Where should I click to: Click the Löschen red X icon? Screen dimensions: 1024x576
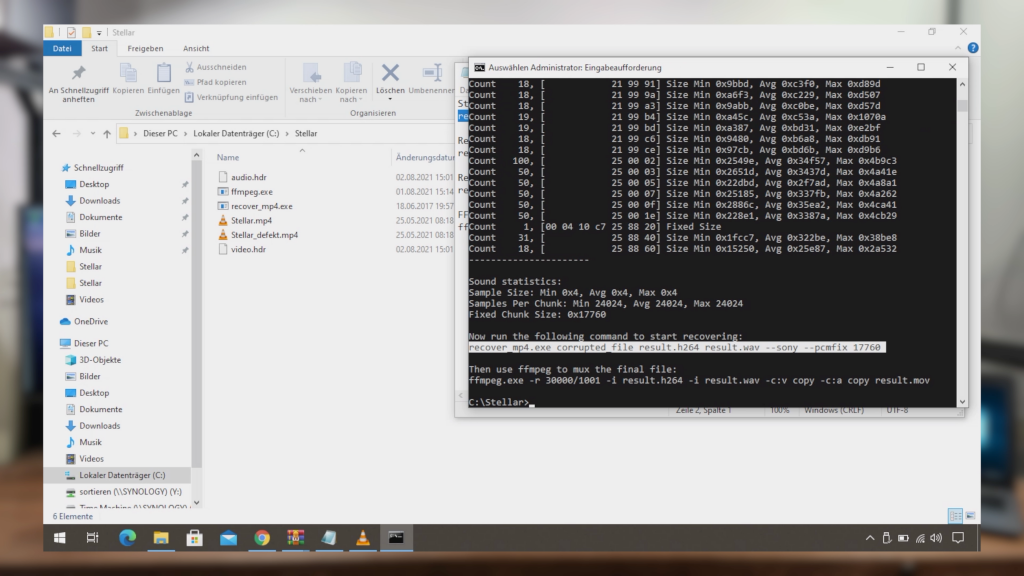(x=391, y=72)
